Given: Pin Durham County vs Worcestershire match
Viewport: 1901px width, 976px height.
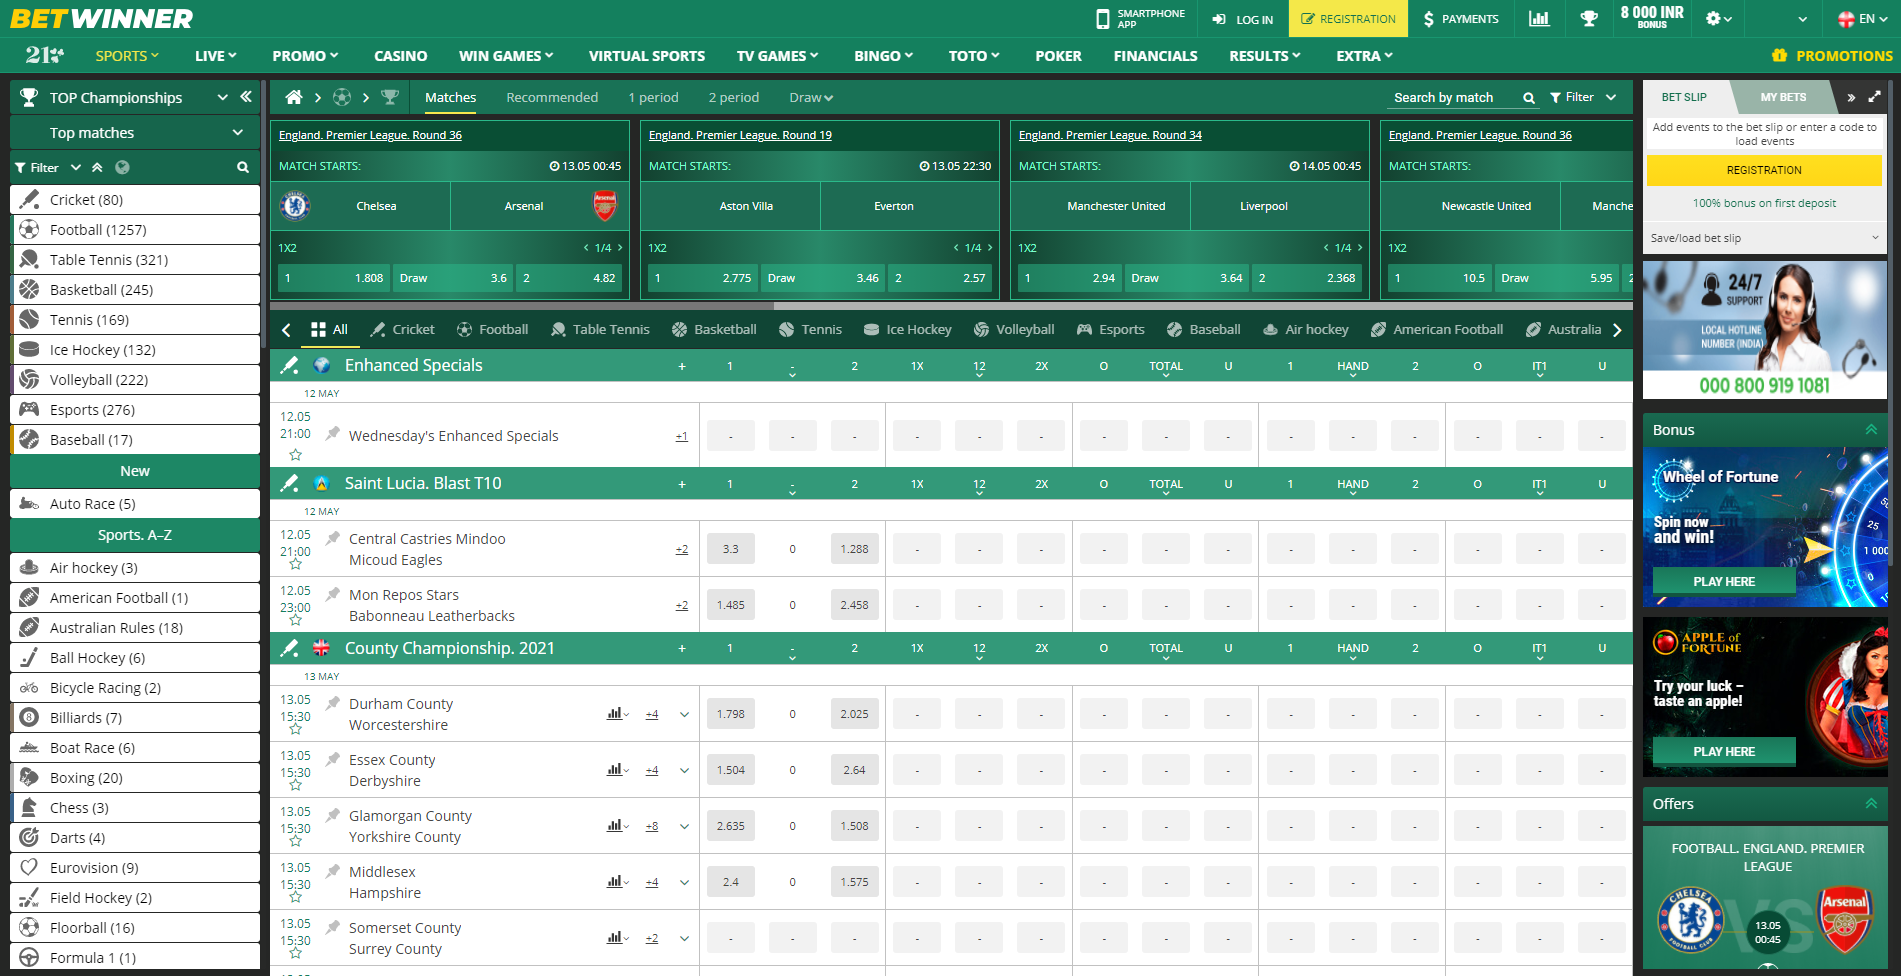Looking at the screenshot, I should 333,703.
